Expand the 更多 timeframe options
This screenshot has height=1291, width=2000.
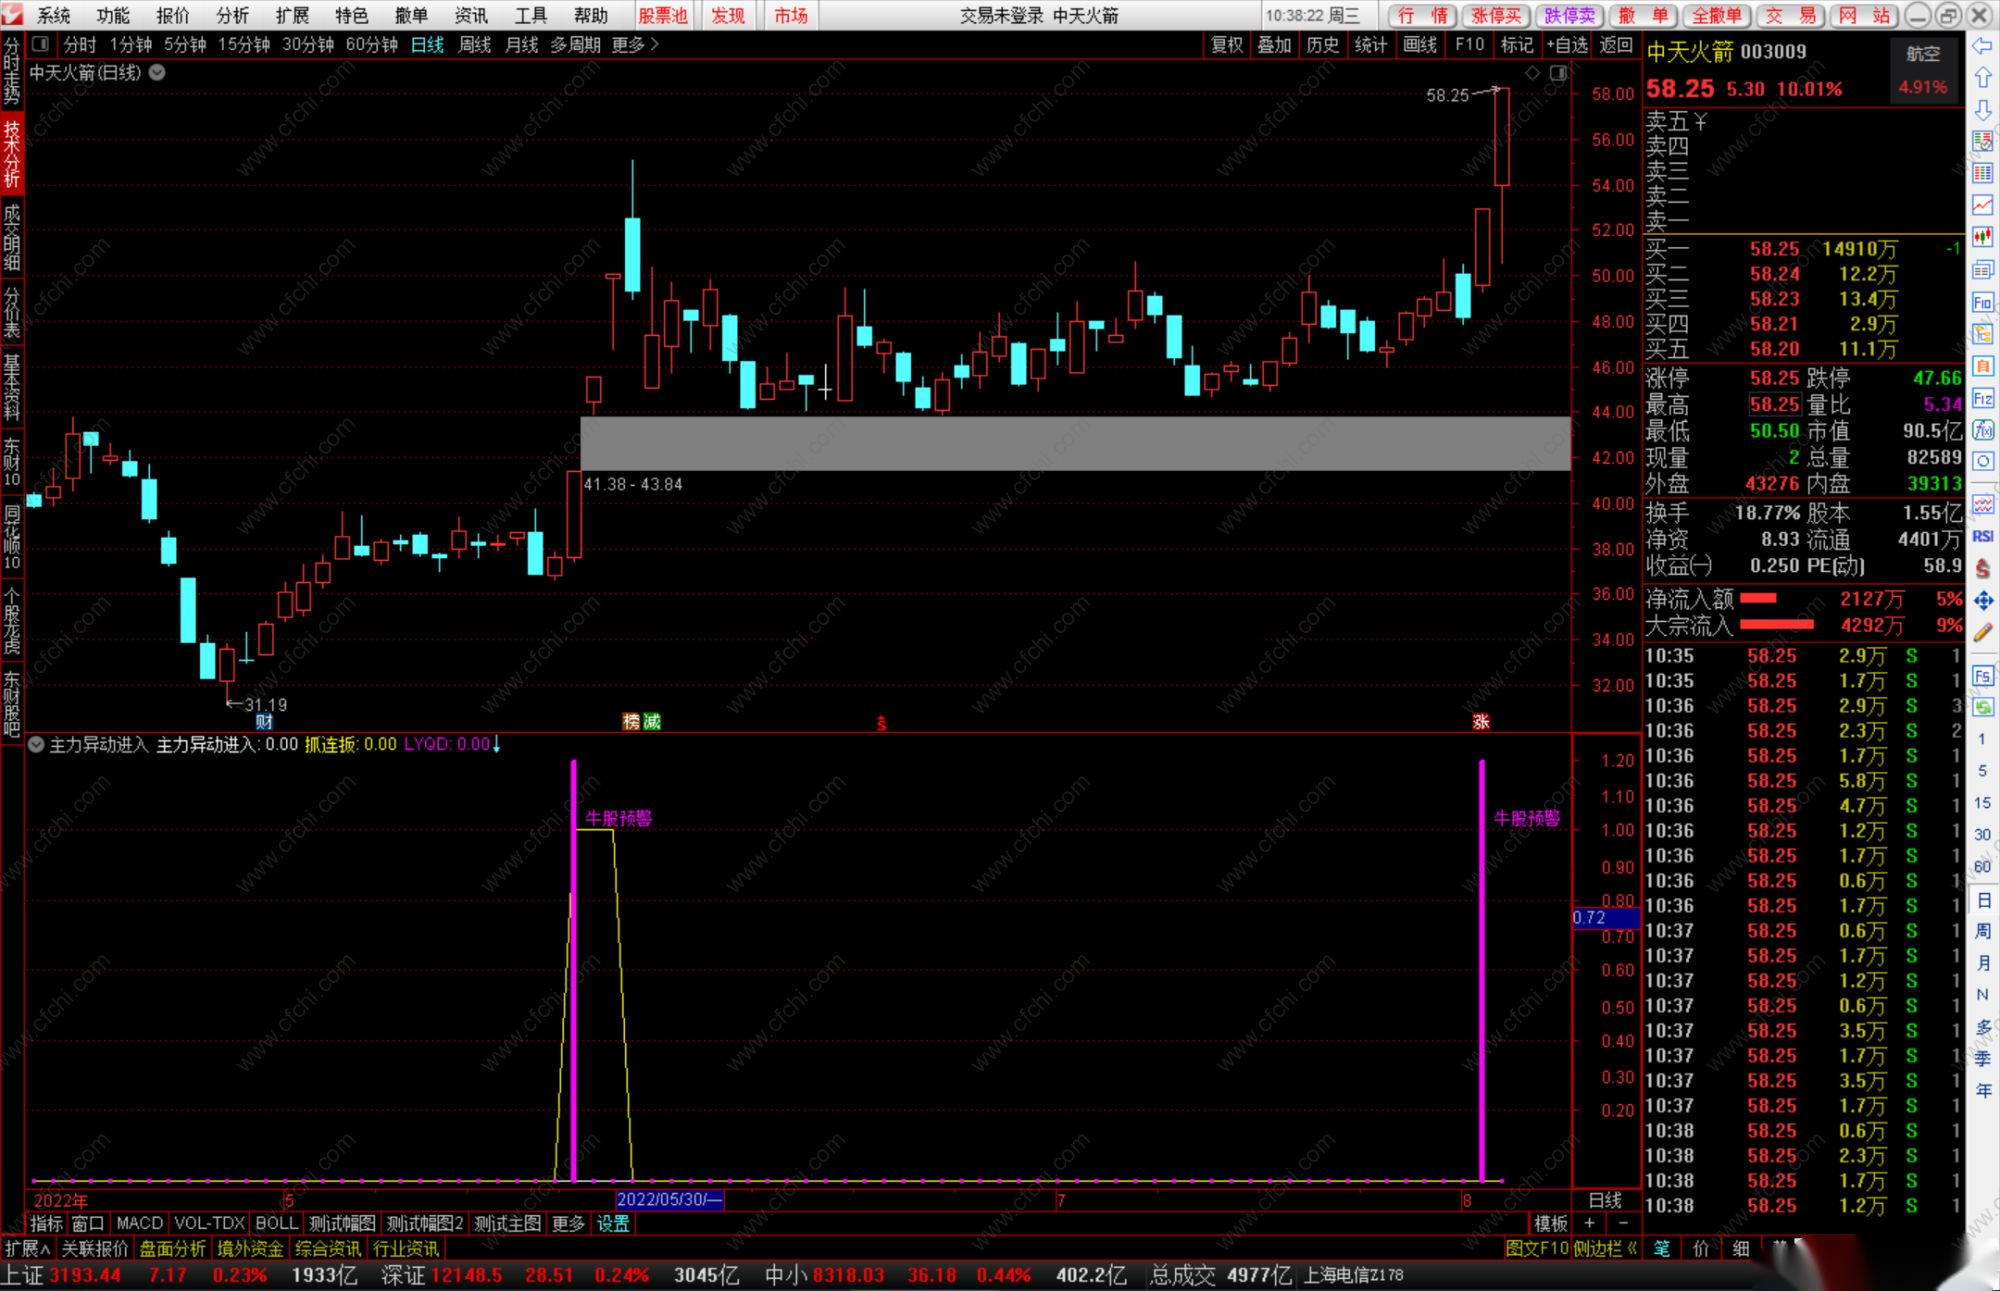point(635,45)
